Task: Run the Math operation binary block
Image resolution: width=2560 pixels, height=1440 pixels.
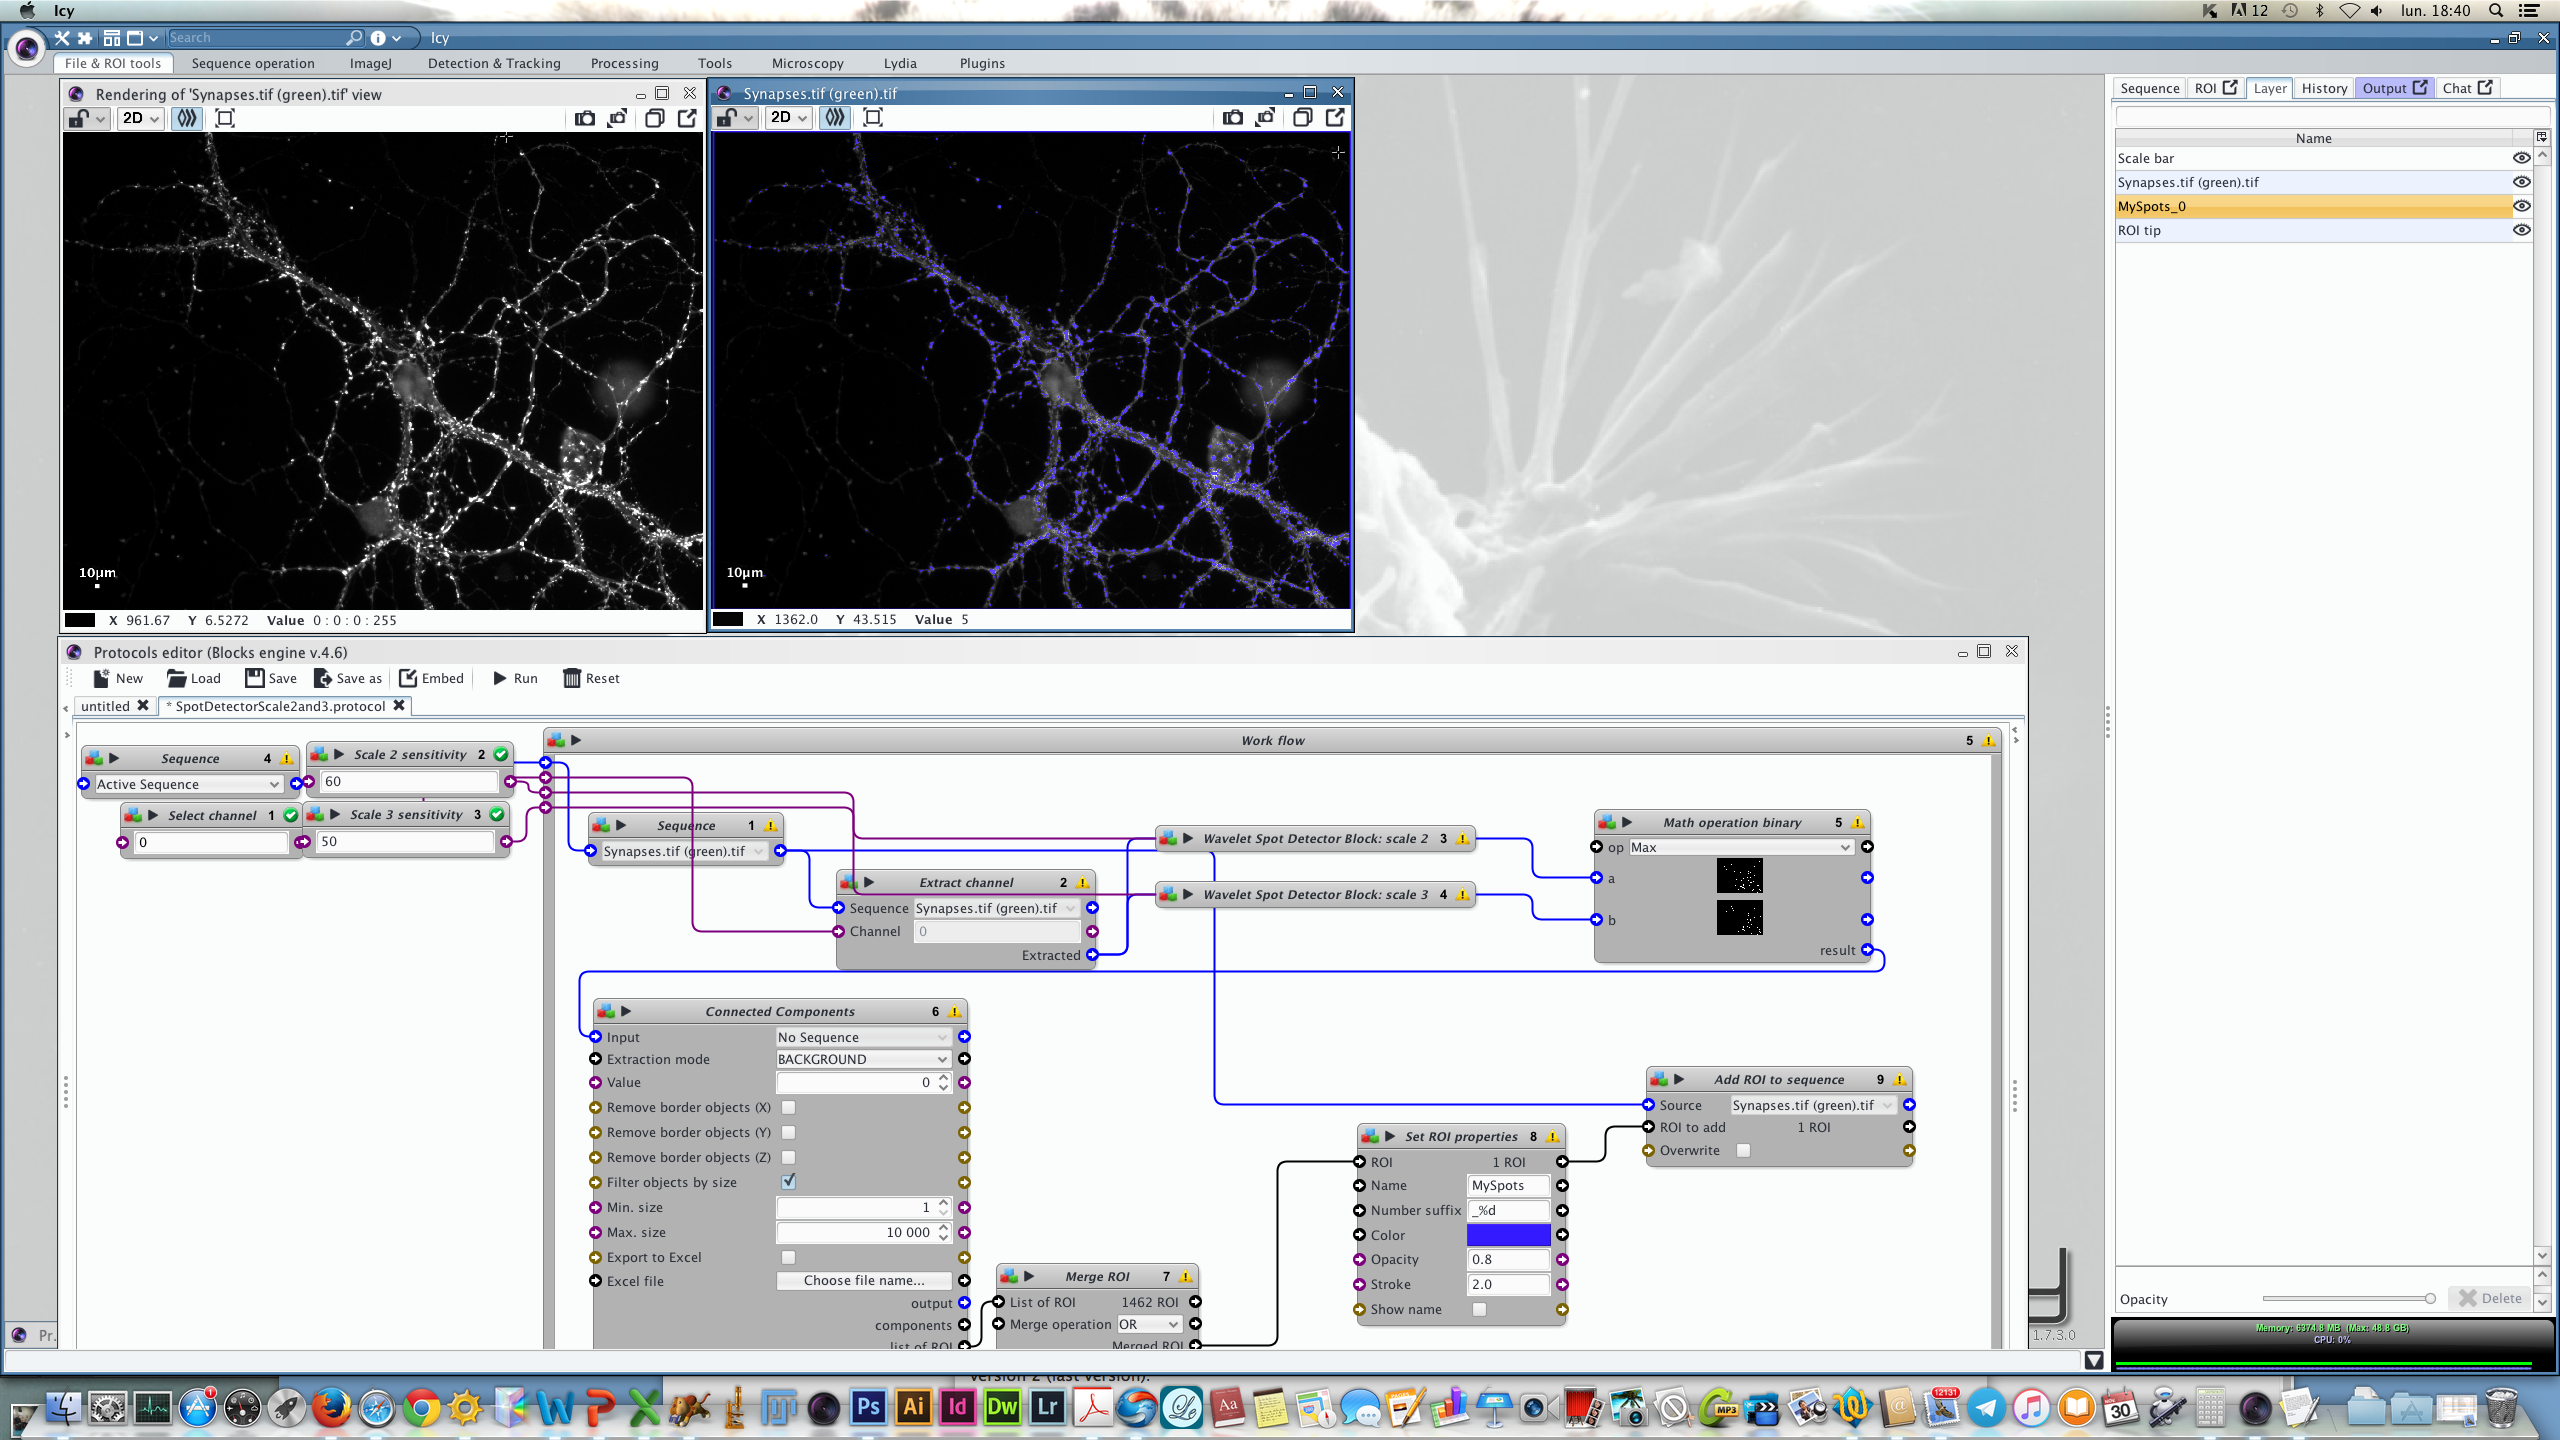Action: click(1627, 822)
